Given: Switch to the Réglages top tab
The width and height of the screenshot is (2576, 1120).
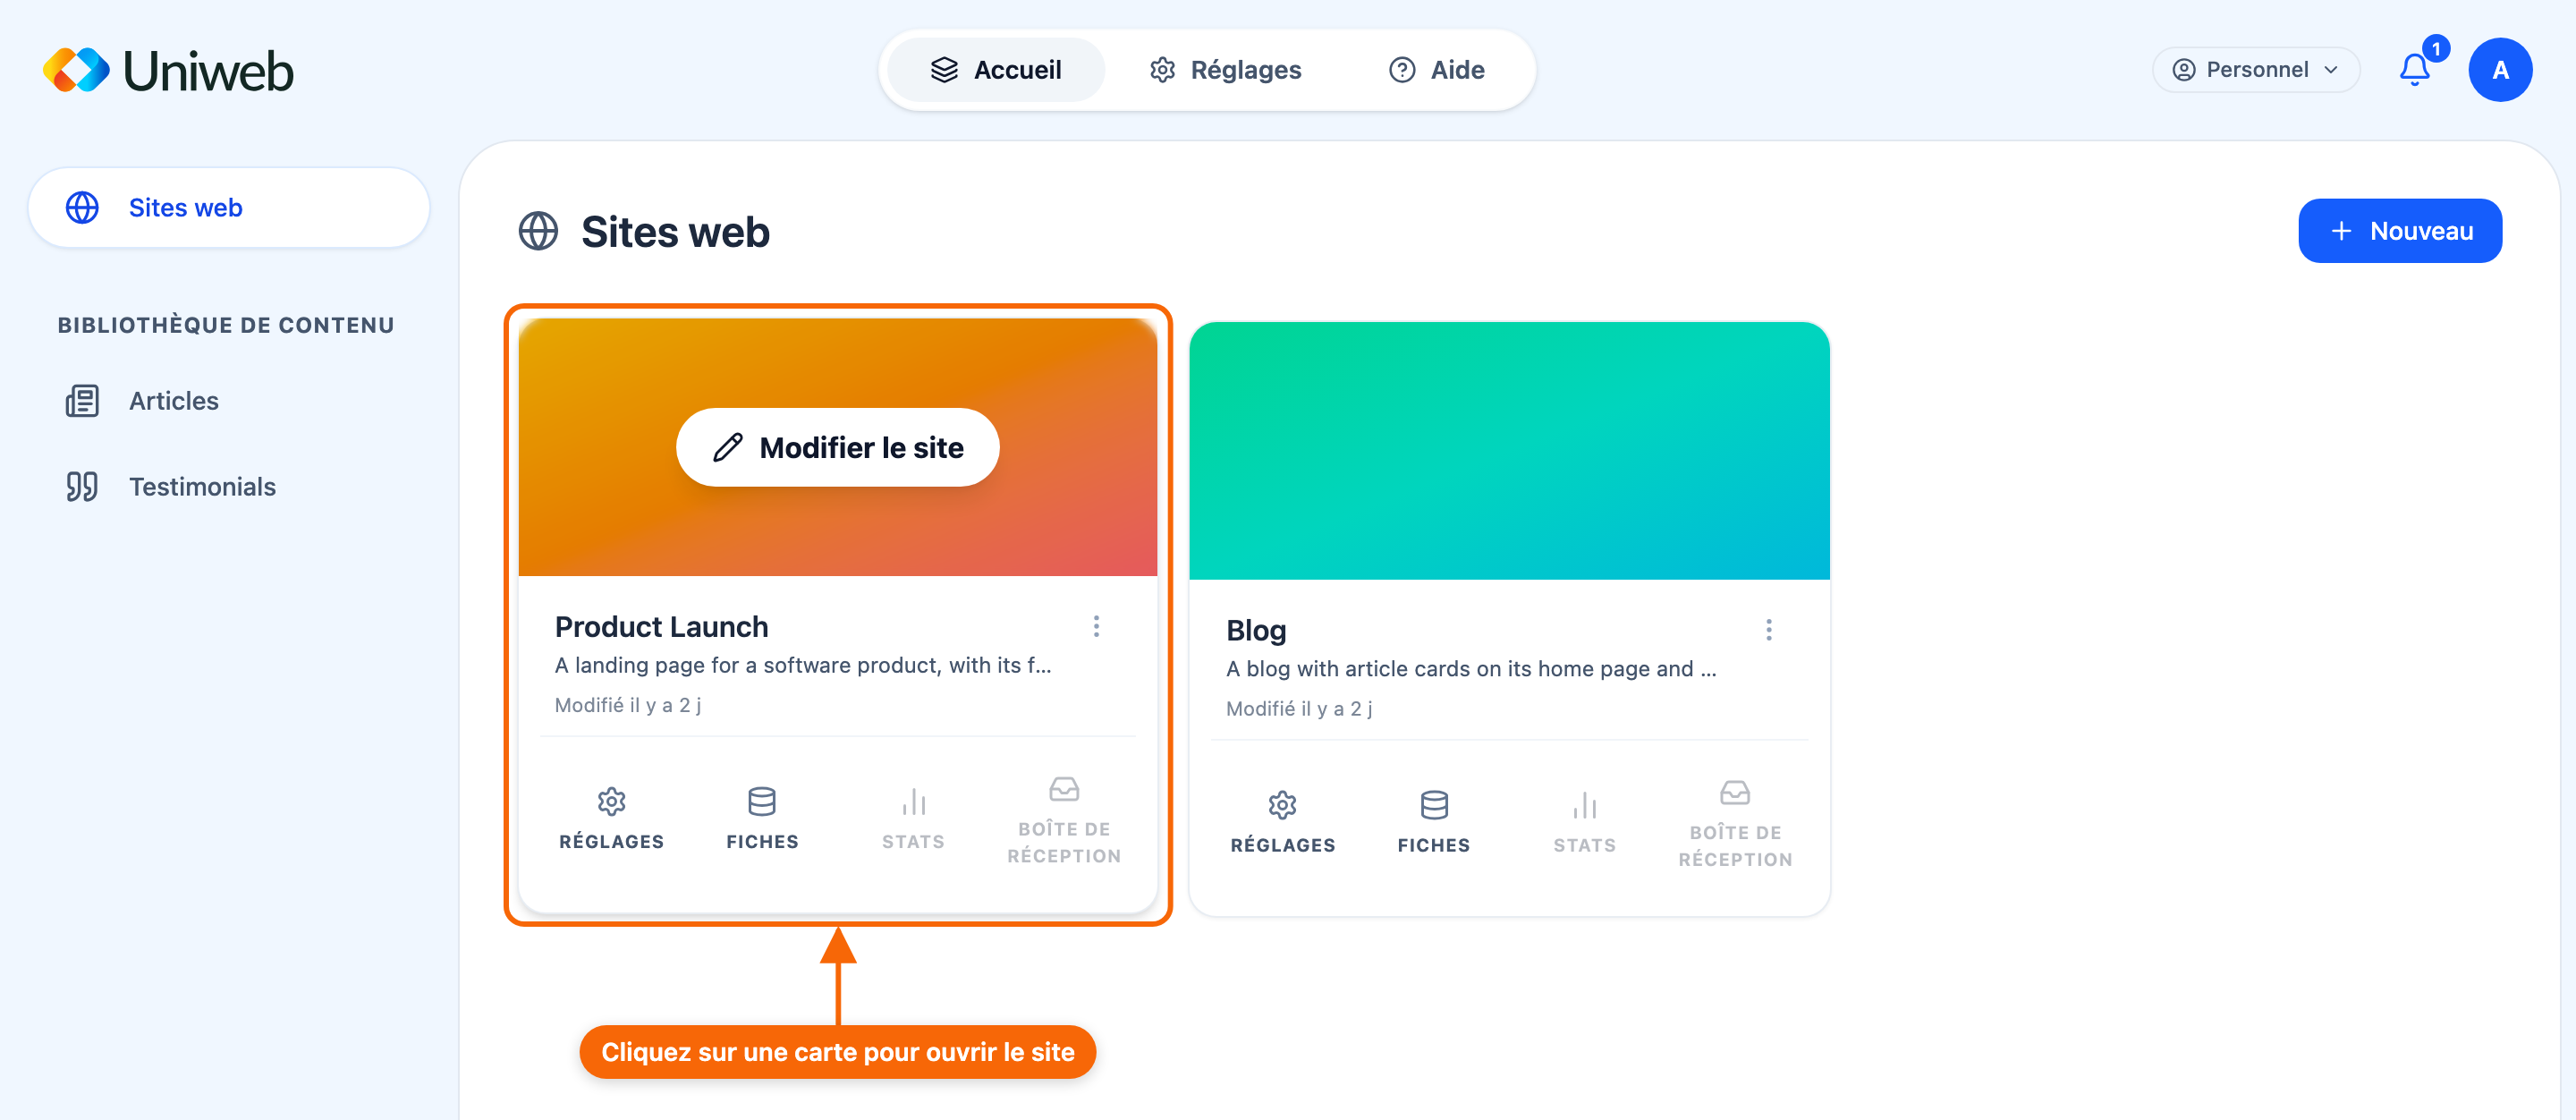Looking at the screenshot, I should 1226,70.
